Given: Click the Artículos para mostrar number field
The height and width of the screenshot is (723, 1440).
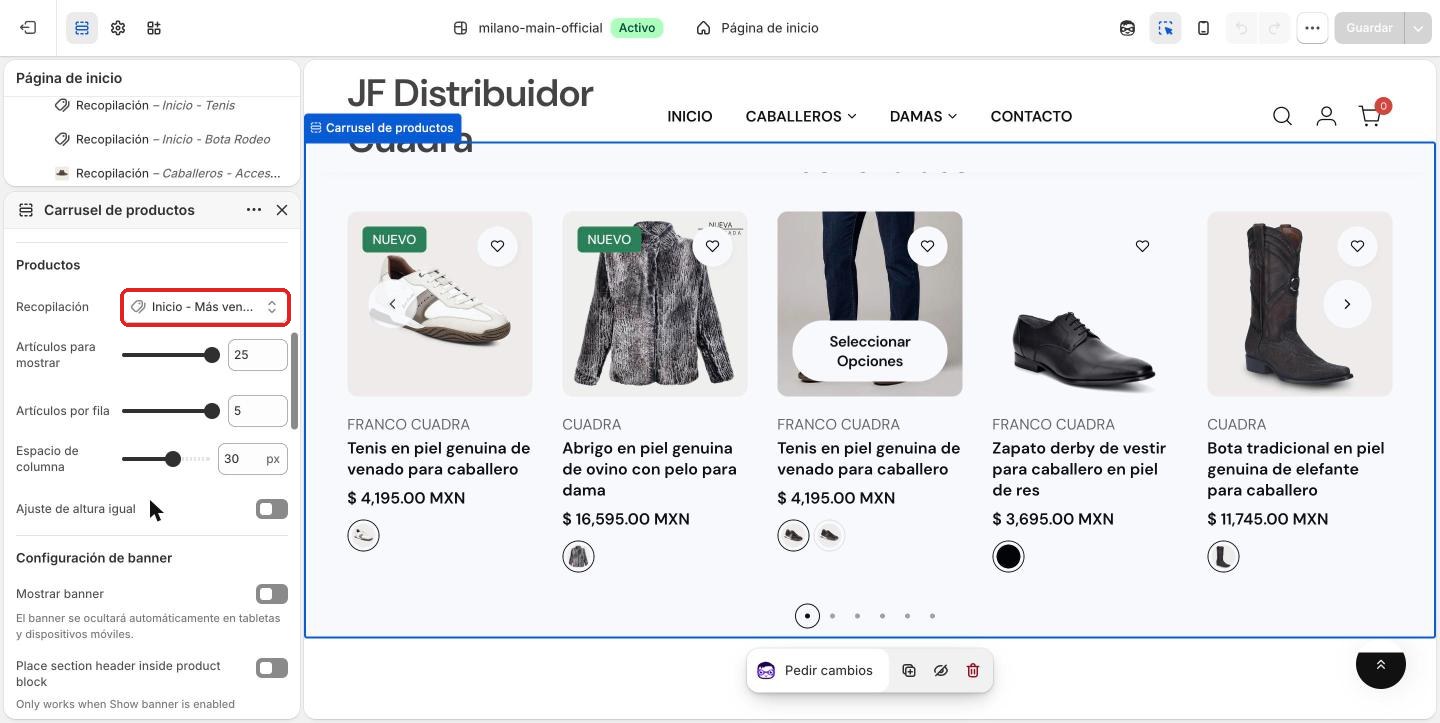Looking at the screenshot, I should point(257,355).
